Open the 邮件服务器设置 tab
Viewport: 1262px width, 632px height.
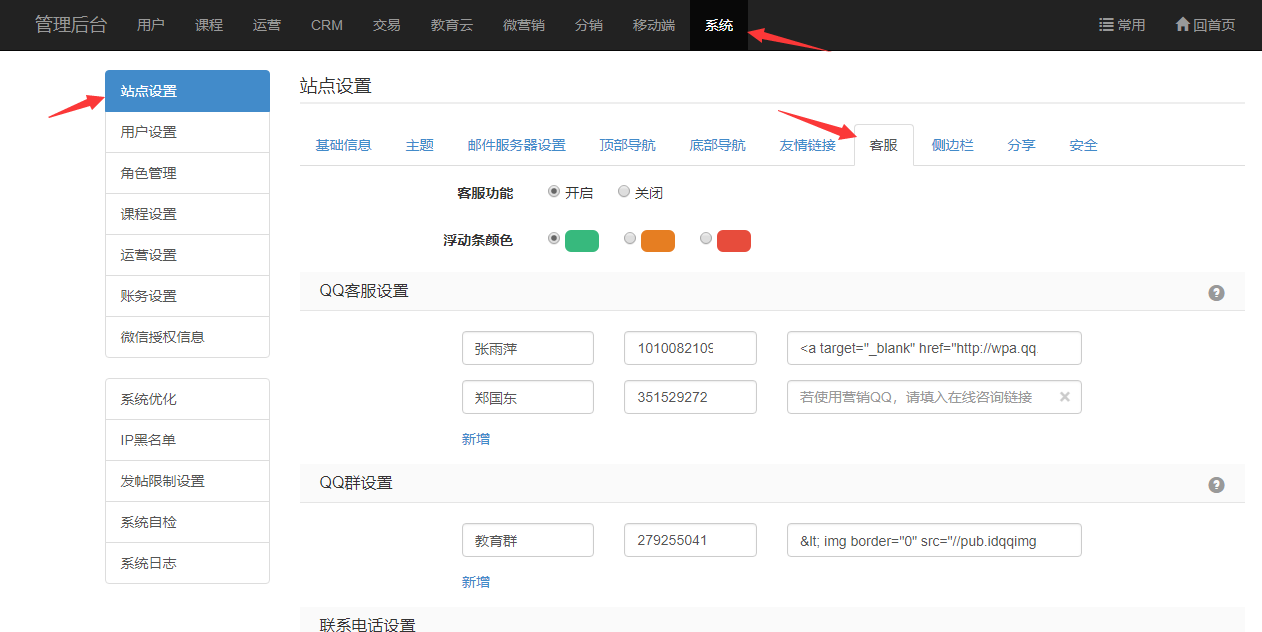tap(516, 145)
